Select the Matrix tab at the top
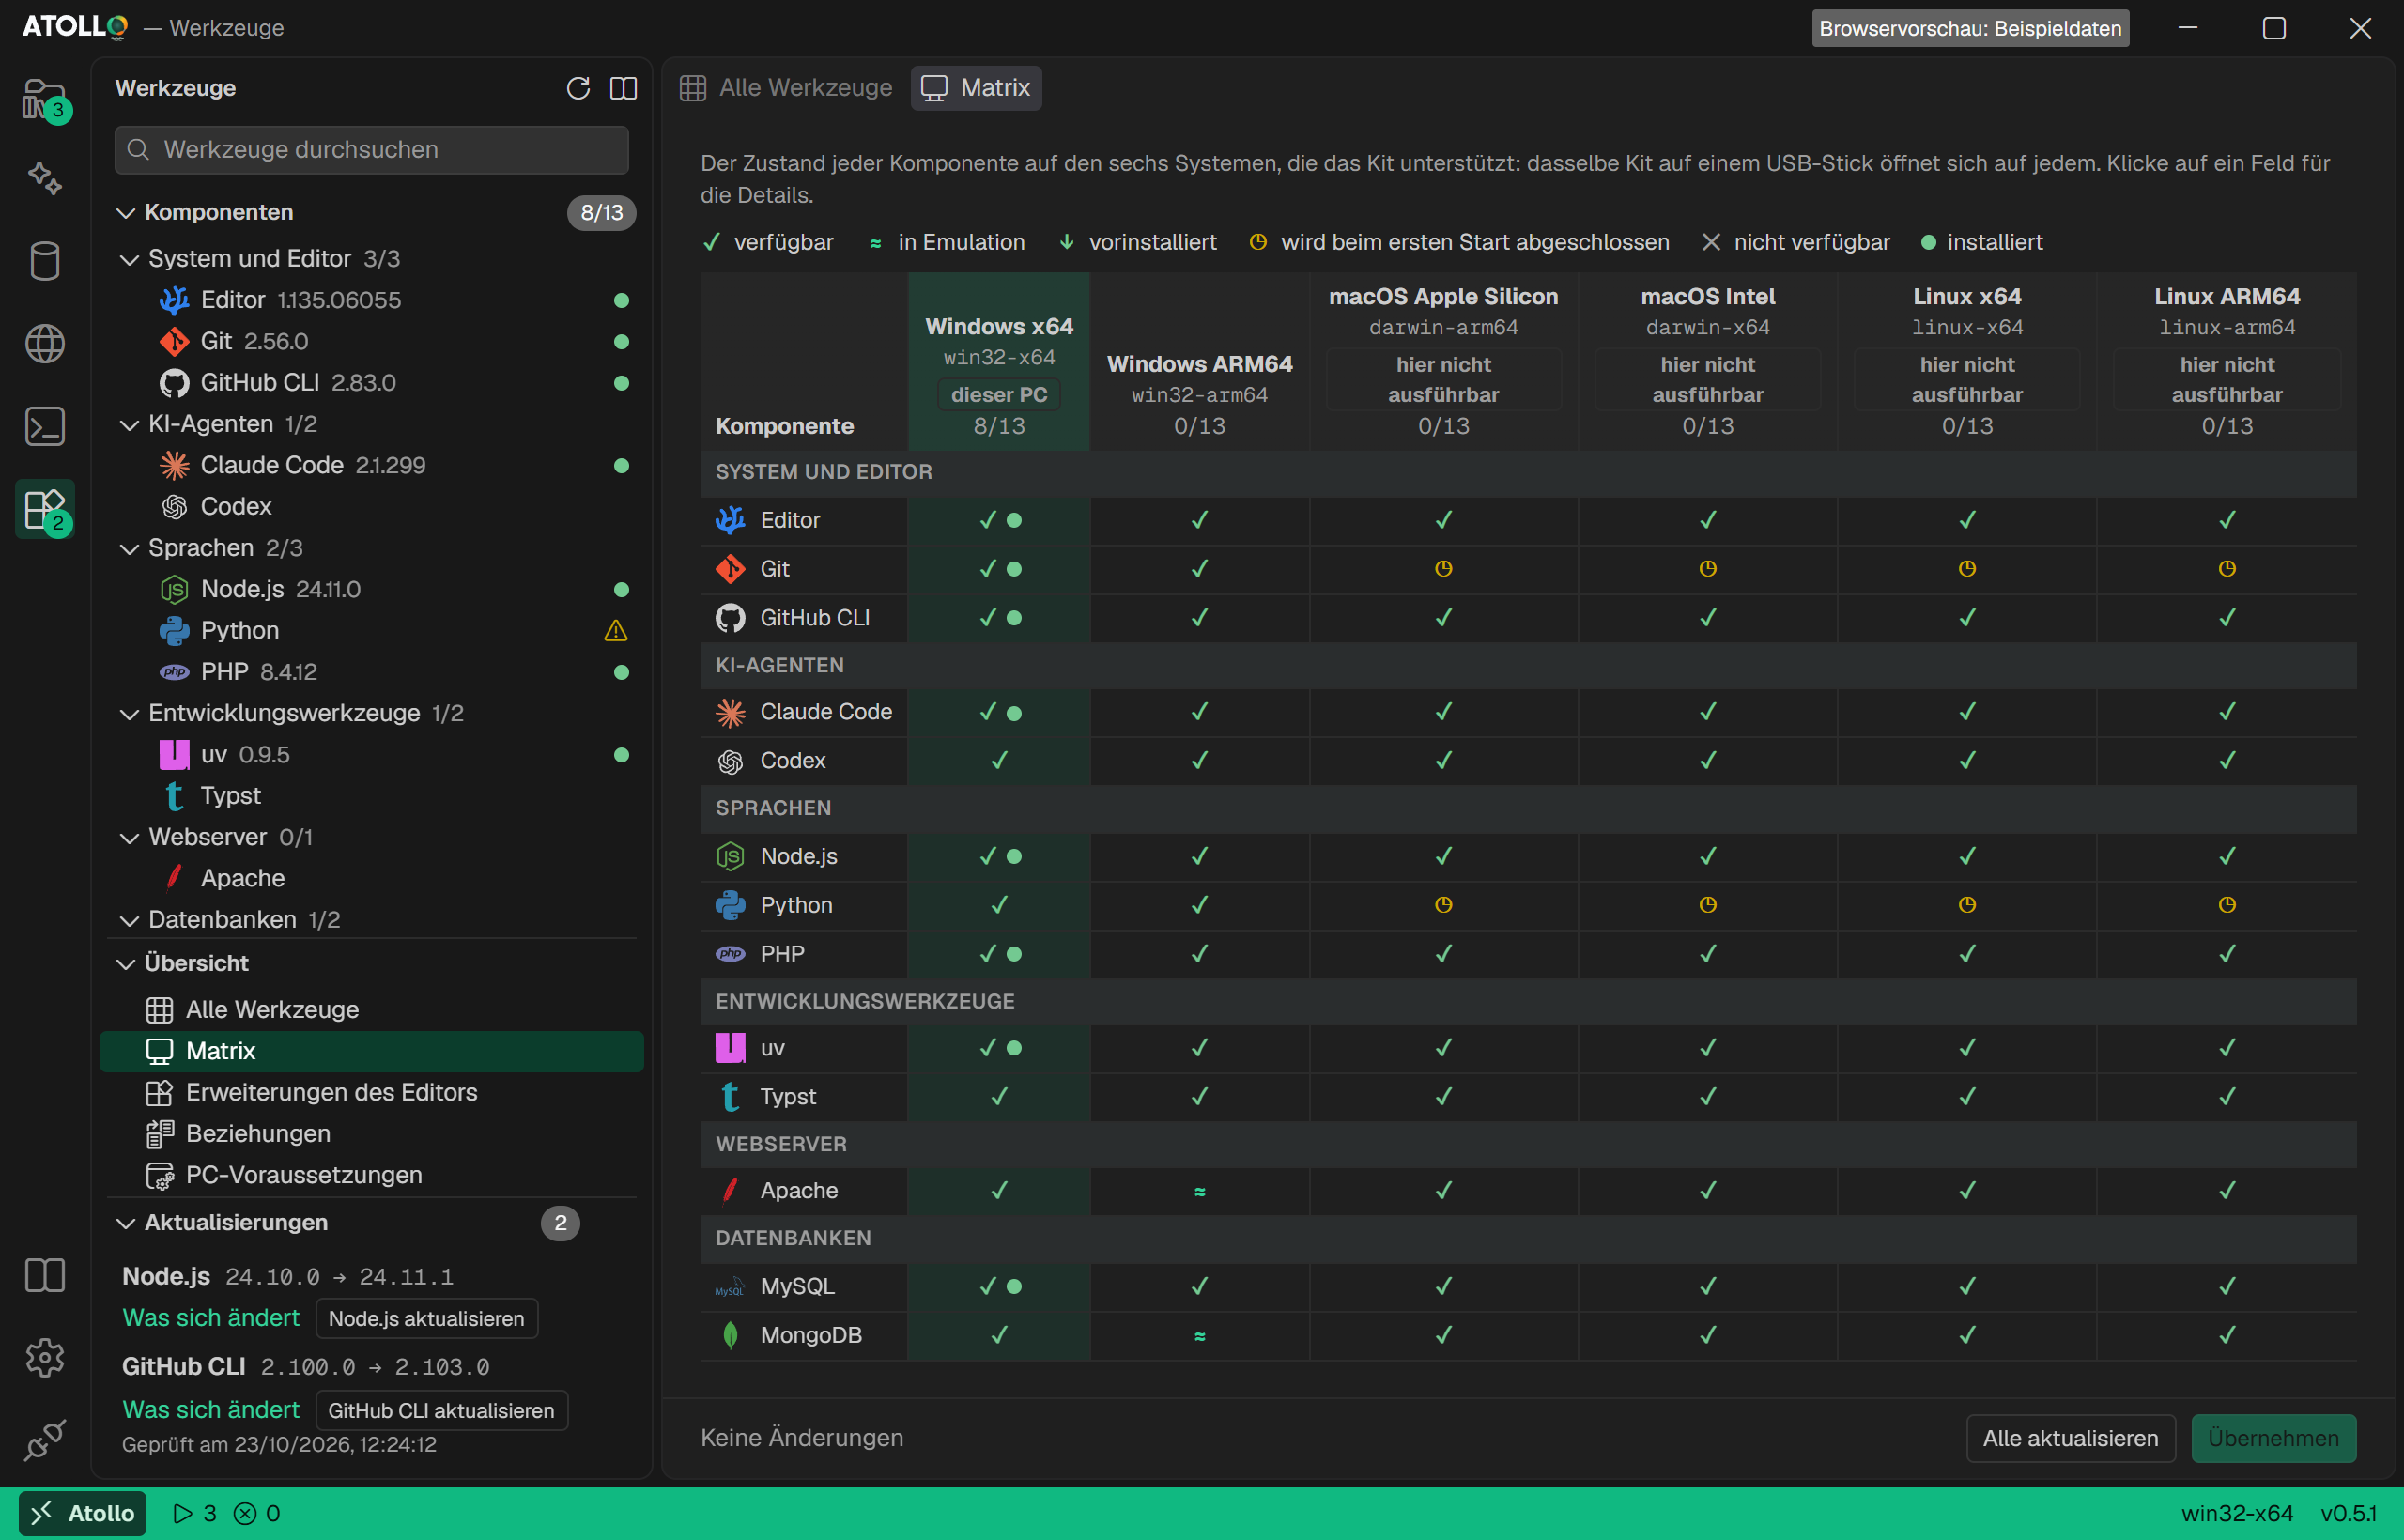 point(976,88)
